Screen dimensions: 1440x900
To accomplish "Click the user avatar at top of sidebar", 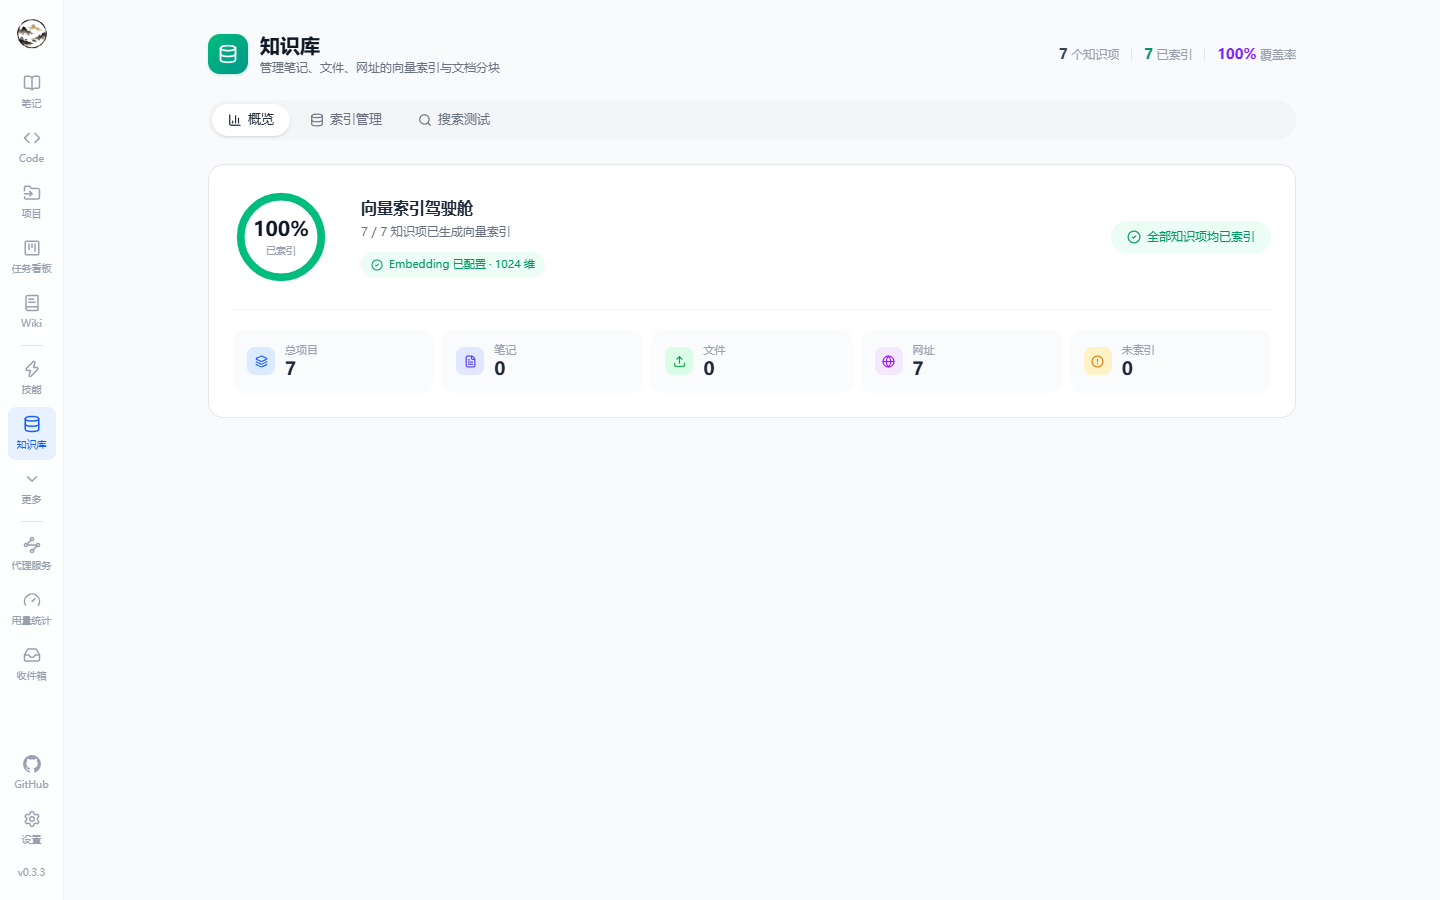I will pos(32,34).
